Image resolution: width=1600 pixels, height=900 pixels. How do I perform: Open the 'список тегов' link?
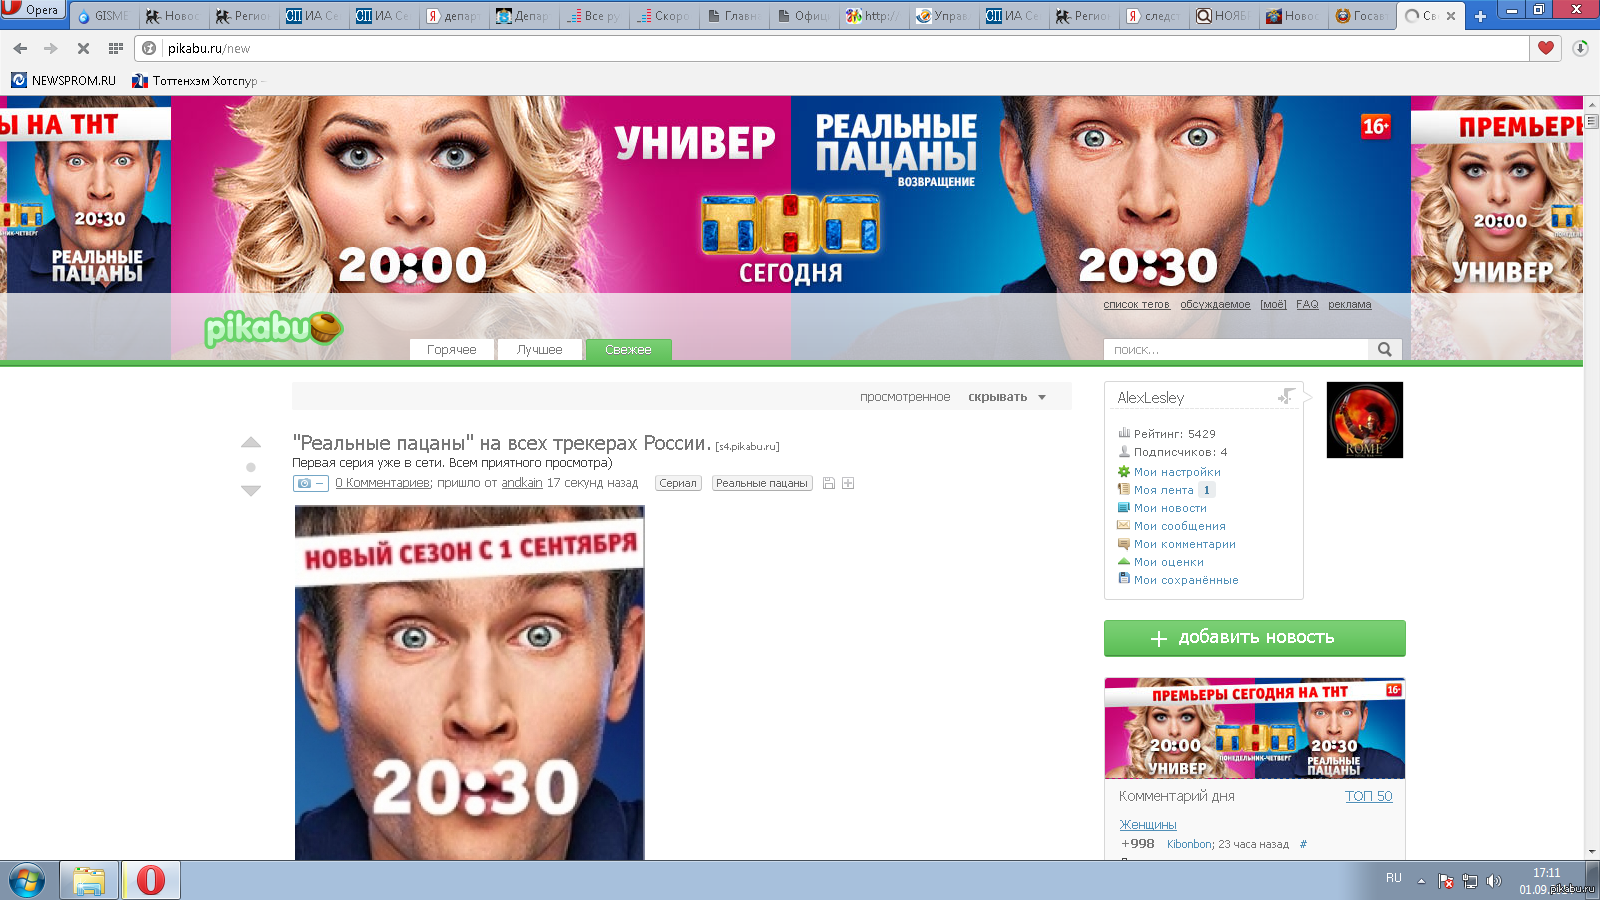pos(1136,304)
